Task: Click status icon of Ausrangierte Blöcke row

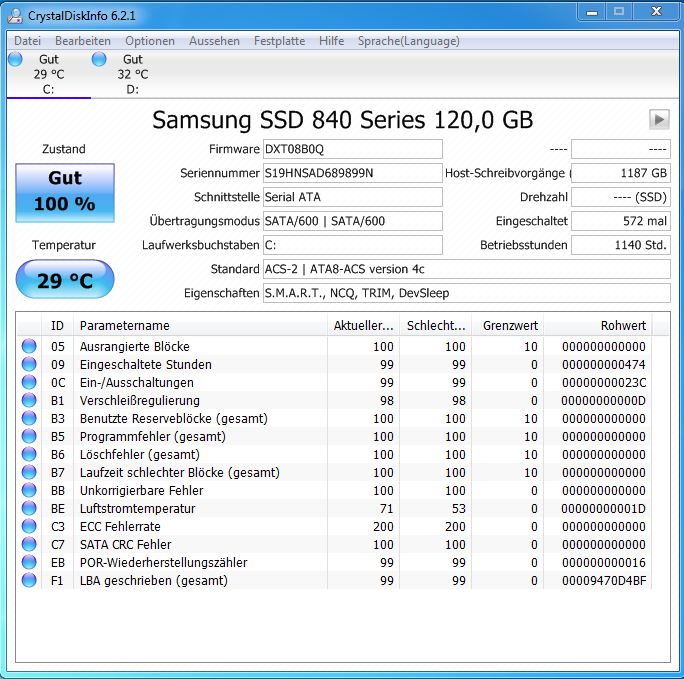Action: (x=29, y=346)
